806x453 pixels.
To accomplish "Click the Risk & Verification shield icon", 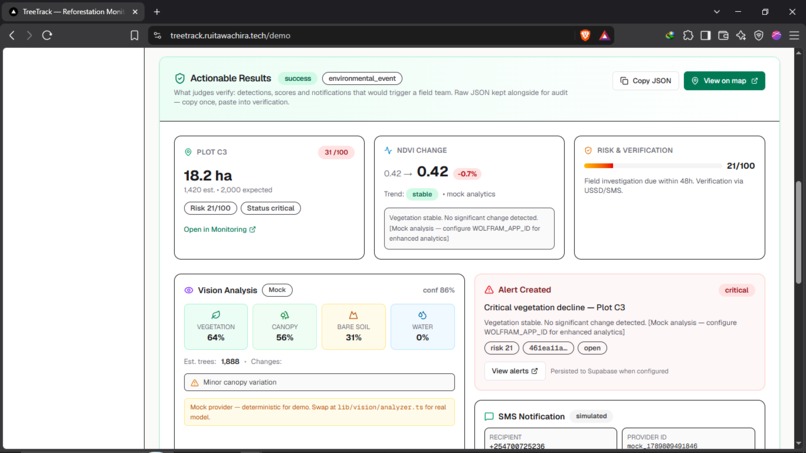I will pyautogui.click(x=588, y=150).
